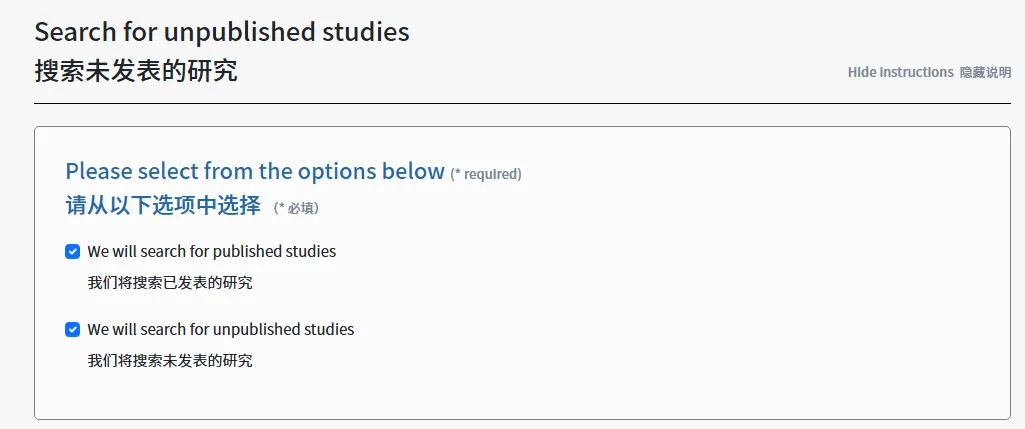The width and height of the screenshot is (1025, 429).
Task: Click the 请从以下选项中选择 heading
Action: [x=163, y=206]
